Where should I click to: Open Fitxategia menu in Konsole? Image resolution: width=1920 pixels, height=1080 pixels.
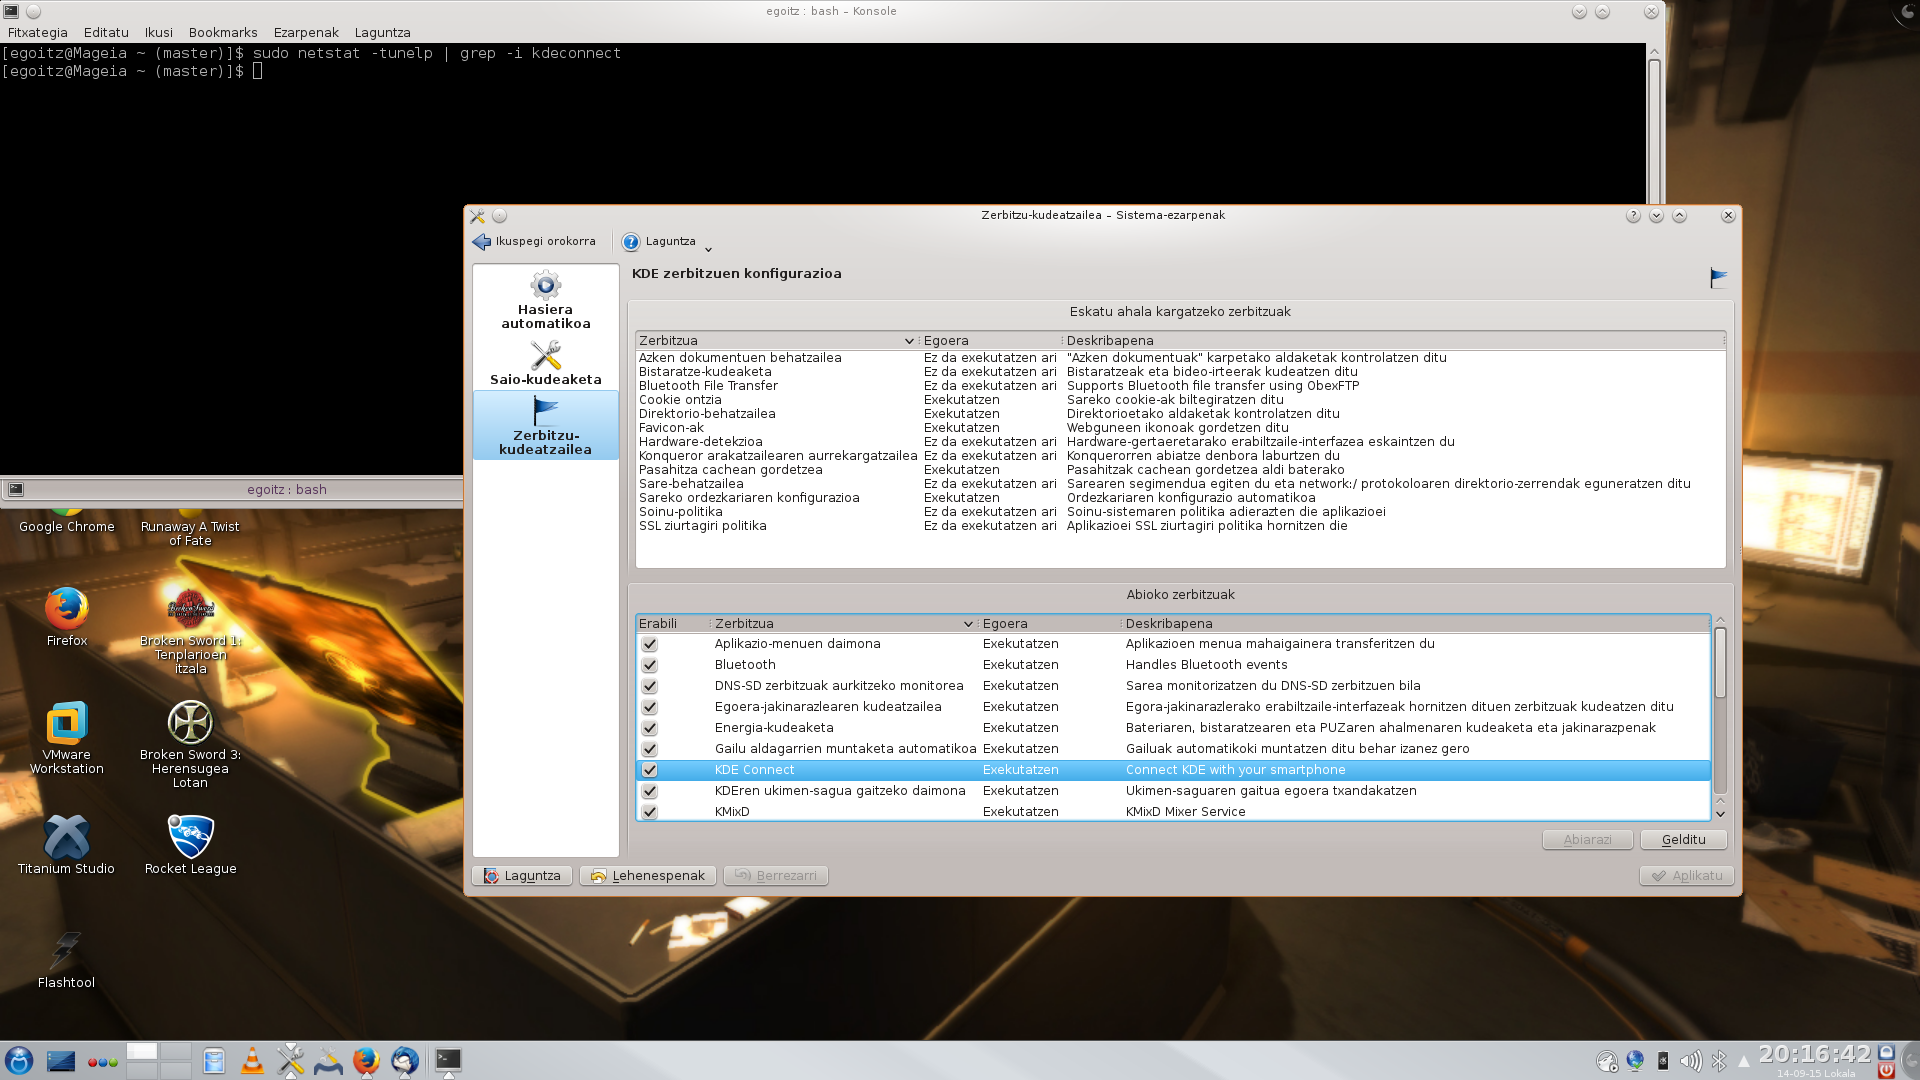[x=38, y=32]
